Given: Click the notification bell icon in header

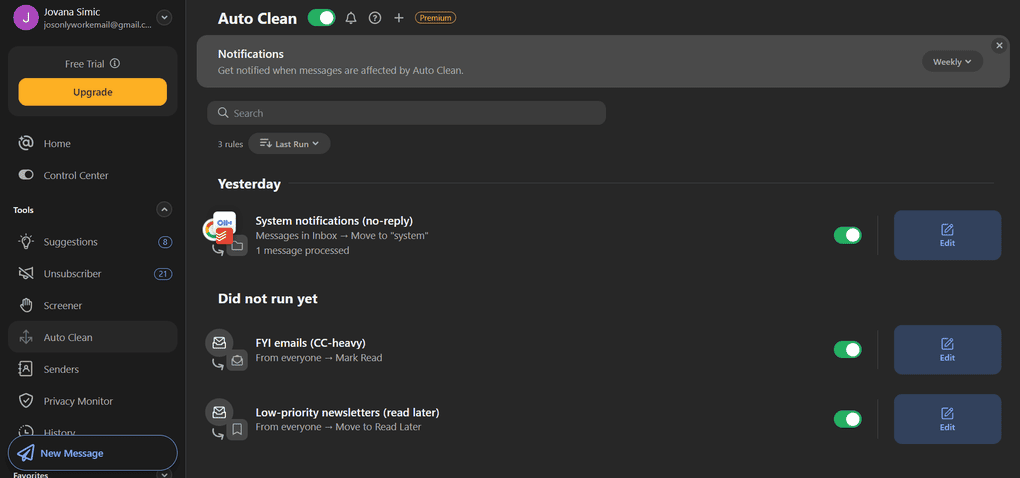Looking at the screenshot, I should tap(351, 18).
